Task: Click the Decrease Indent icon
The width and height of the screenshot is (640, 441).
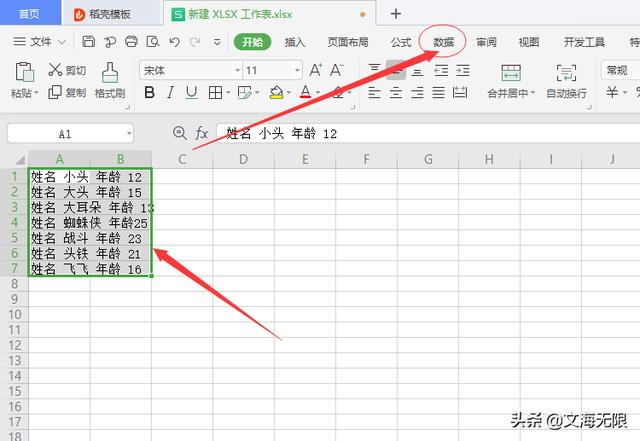Action: [441, 71]
